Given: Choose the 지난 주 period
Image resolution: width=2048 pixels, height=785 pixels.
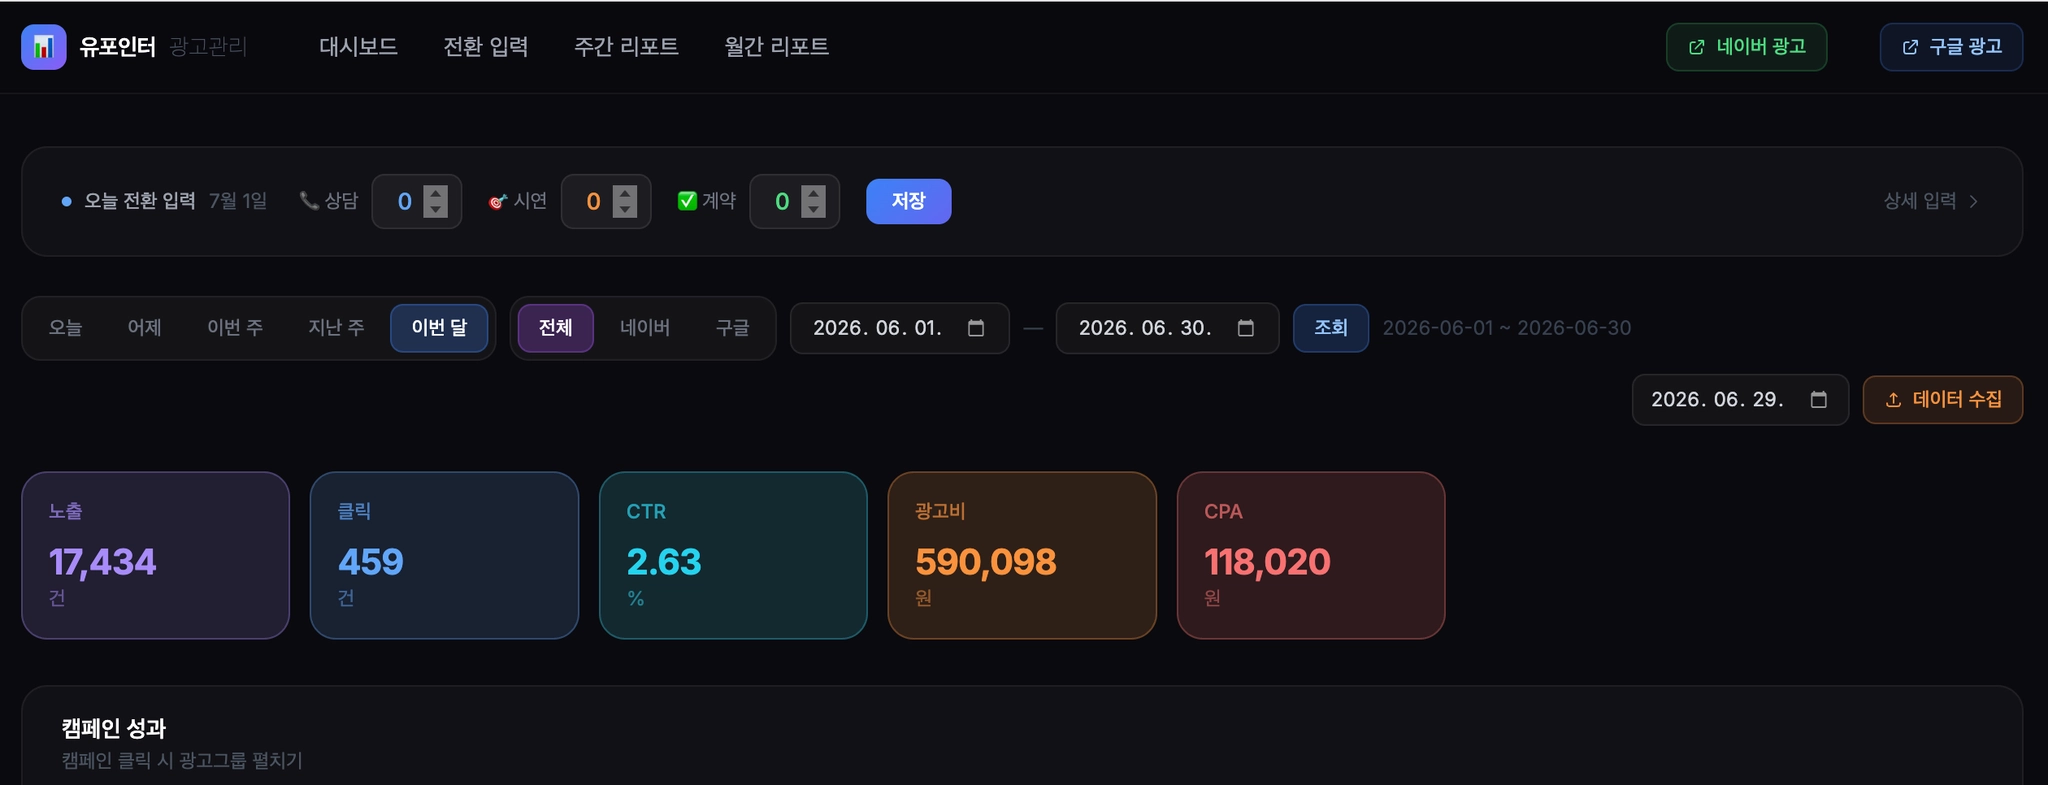Looking at the screenshot, I should coord(336,328).
